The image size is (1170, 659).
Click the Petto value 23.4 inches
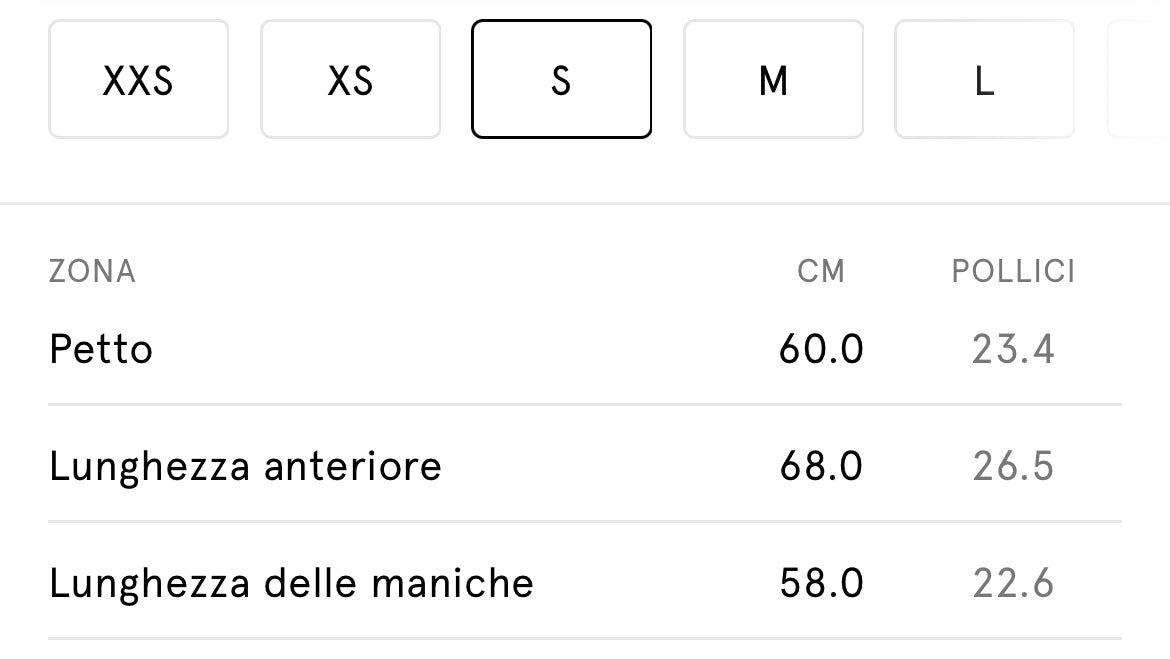[x=1013, y=350]
